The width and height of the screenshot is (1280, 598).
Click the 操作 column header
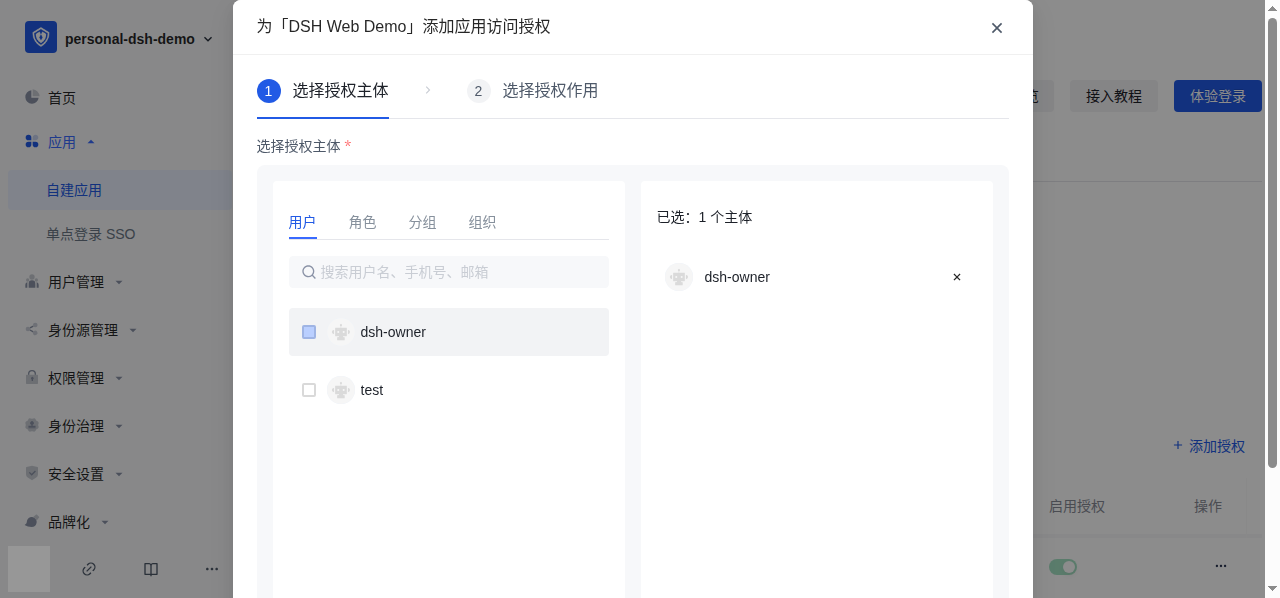coord(1208,506)
